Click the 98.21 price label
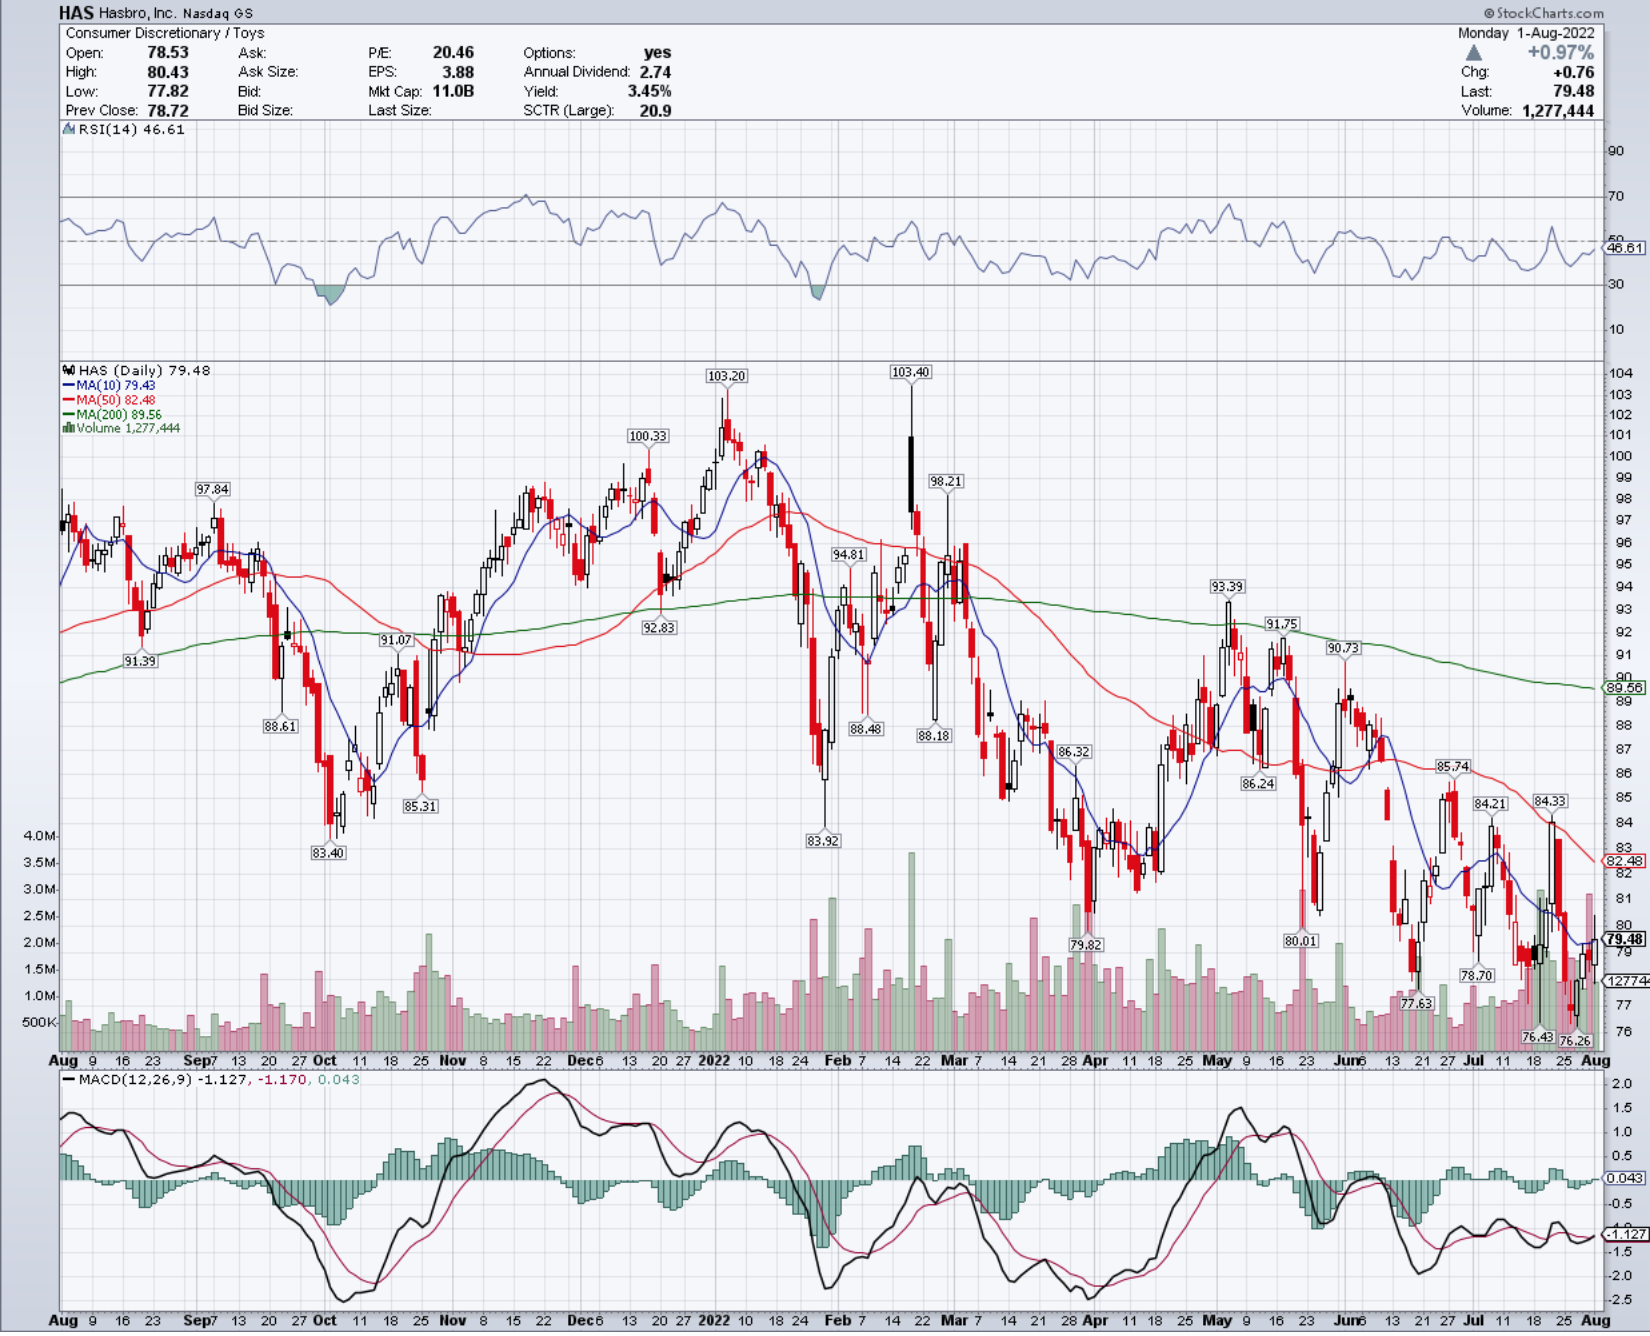Image resolution: width=1650 pixels, height=1336 pixels. (945, 481)
